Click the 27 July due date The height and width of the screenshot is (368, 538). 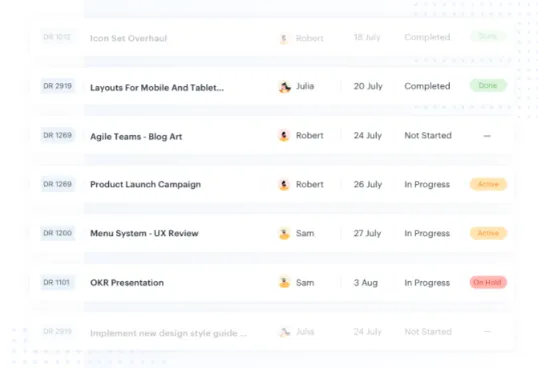pos(367,233)
